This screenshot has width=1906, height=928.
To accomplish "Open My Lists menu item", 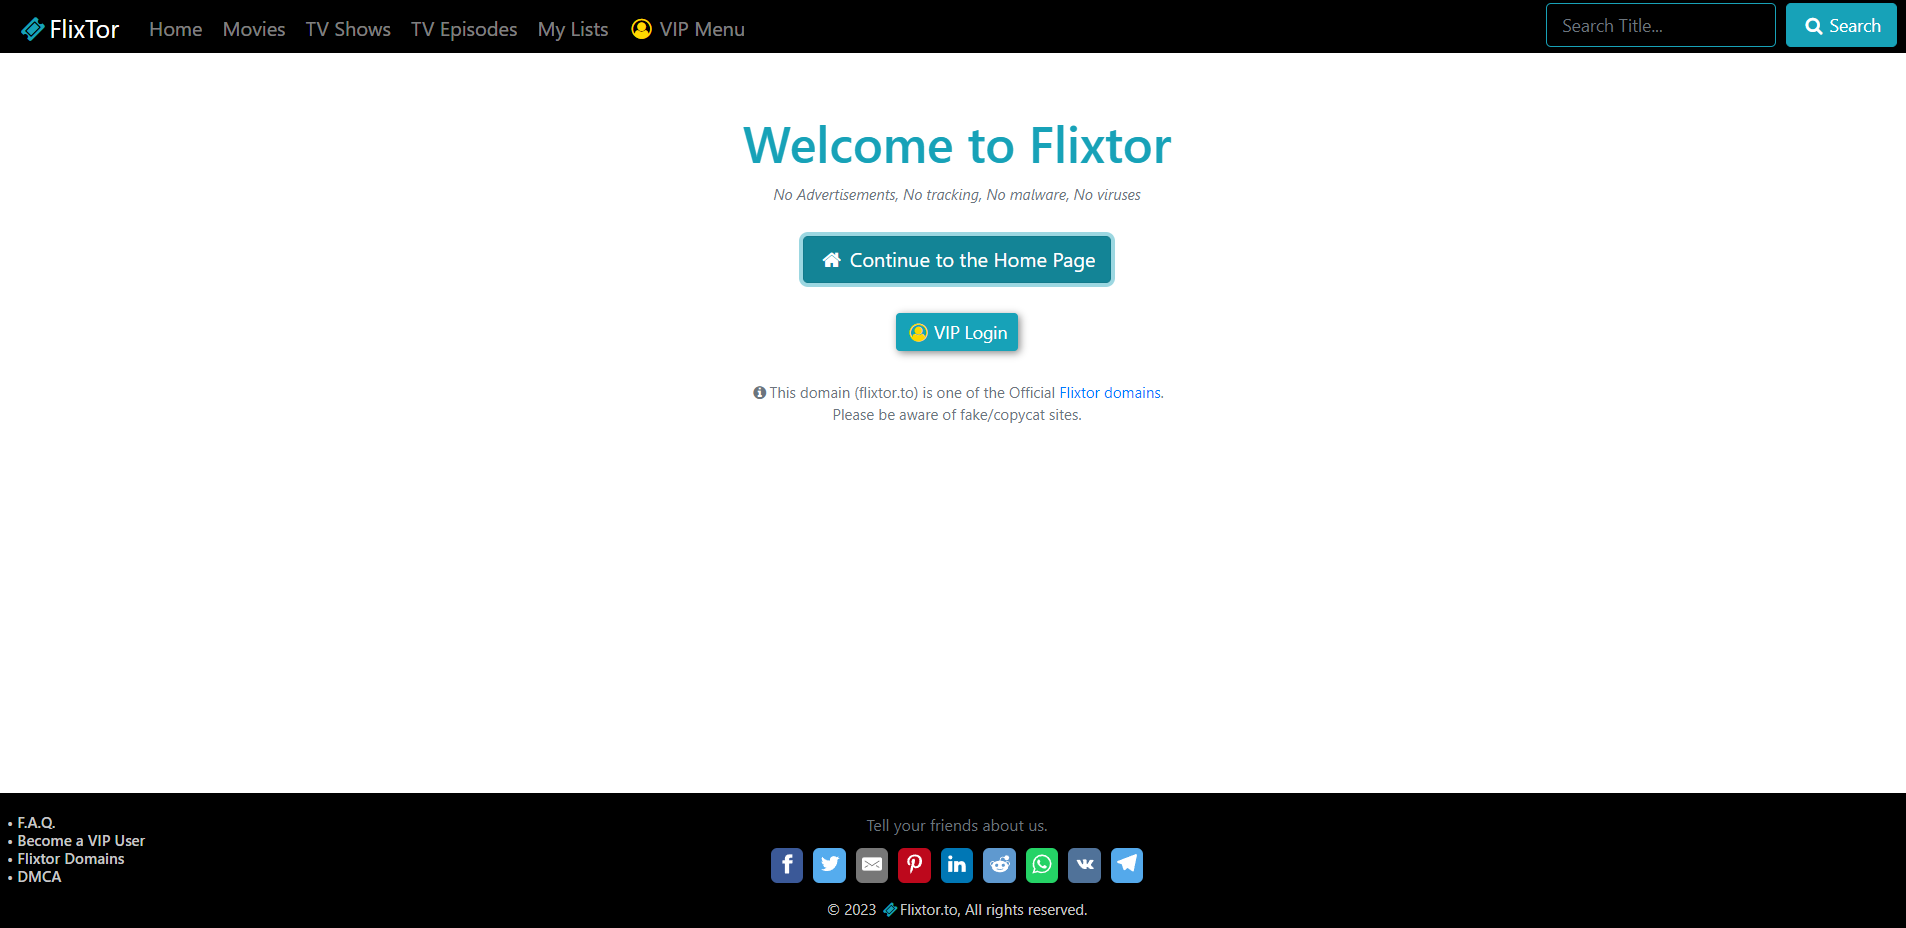I will pyautogui.click(x=573, y=29).
